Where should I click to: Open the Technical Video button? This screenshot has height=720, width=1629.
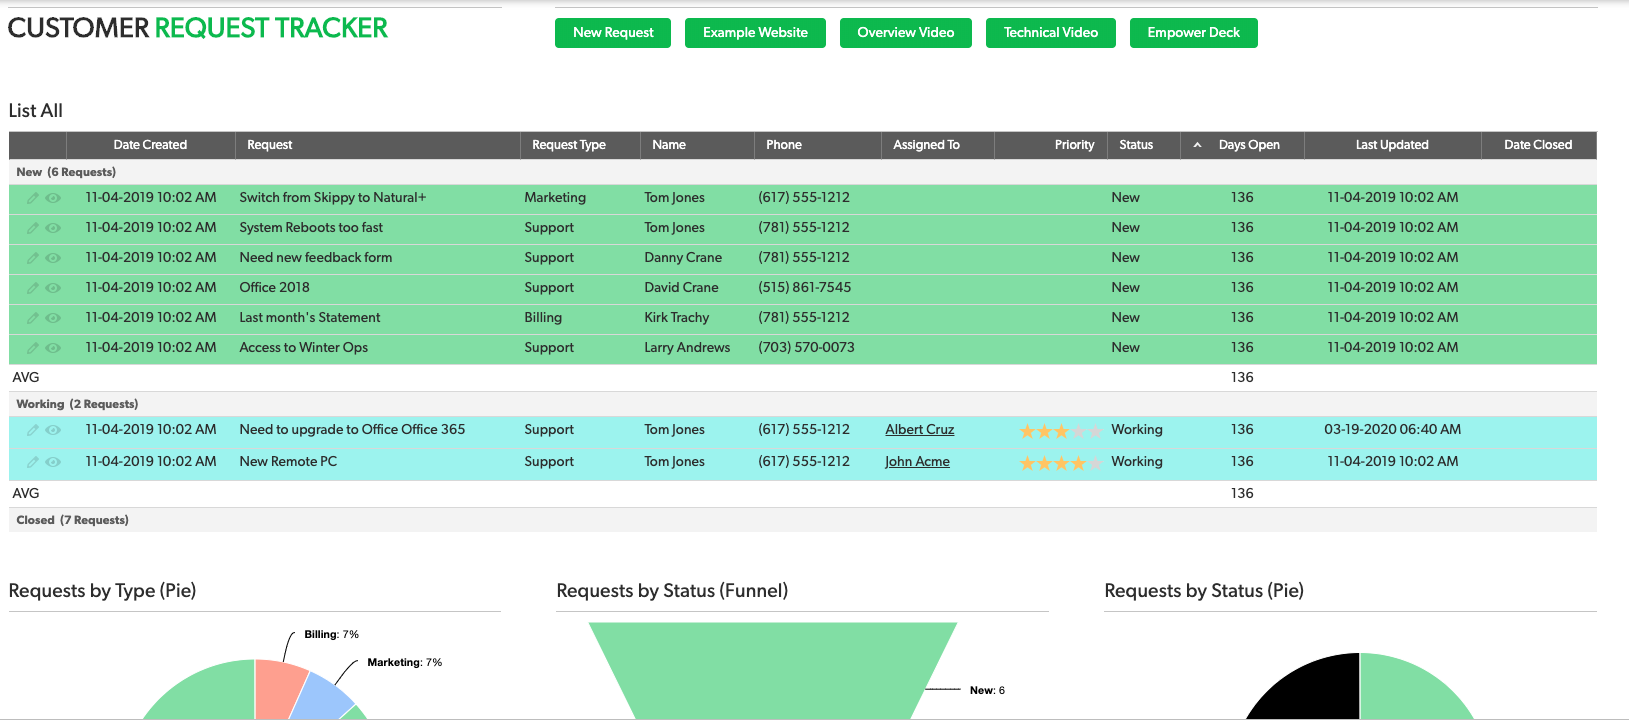pyautogui.click(x=1051, y=33)
